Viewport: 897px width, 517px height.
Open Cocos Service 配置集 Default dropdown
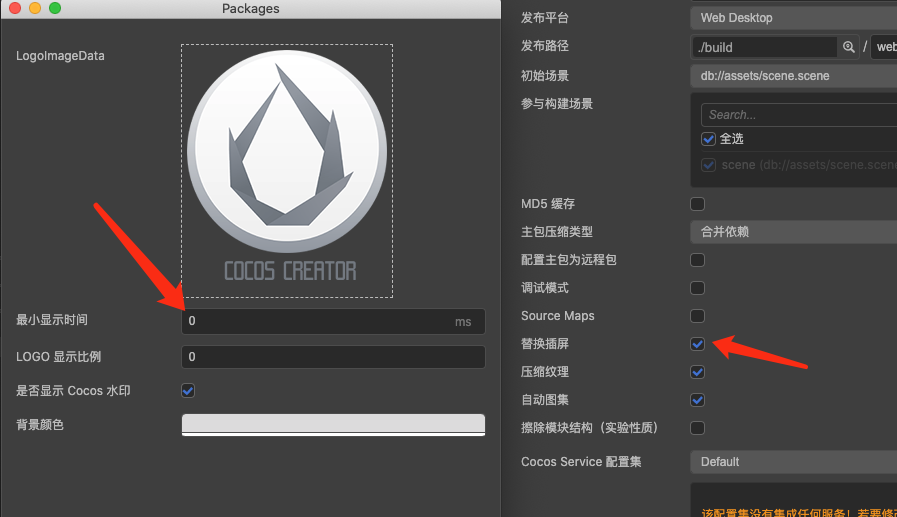pyautogui.click(x=793, y=462)
